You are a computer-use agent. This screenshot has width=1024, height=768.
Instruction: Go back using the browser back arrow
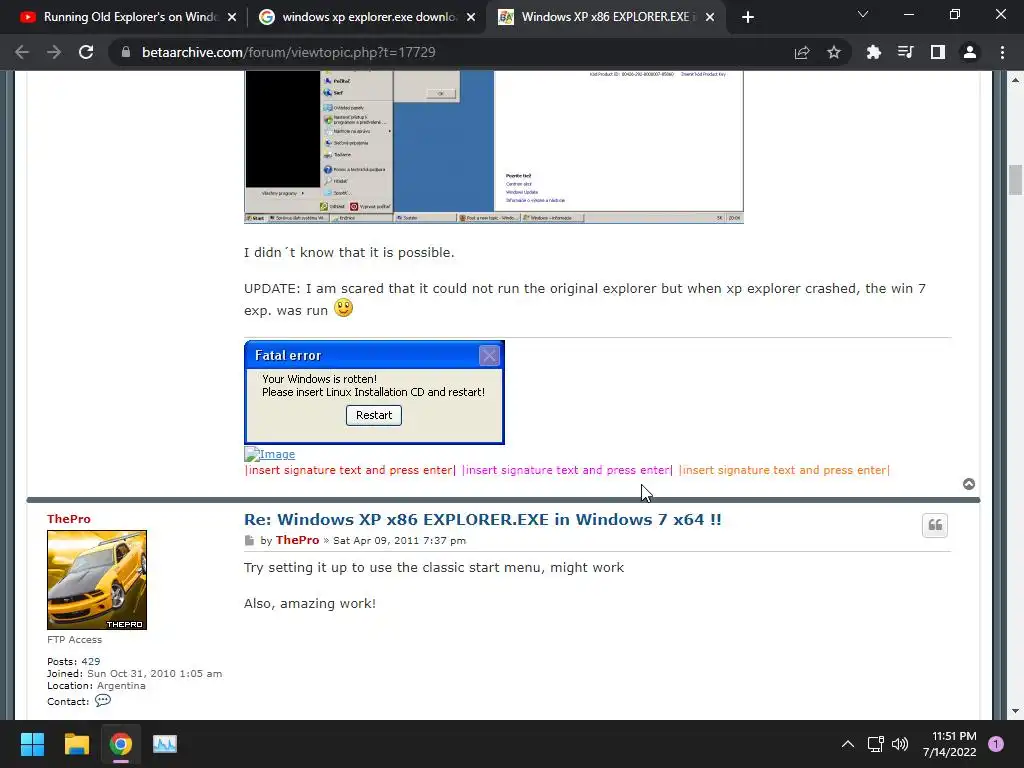coord(22,52)
